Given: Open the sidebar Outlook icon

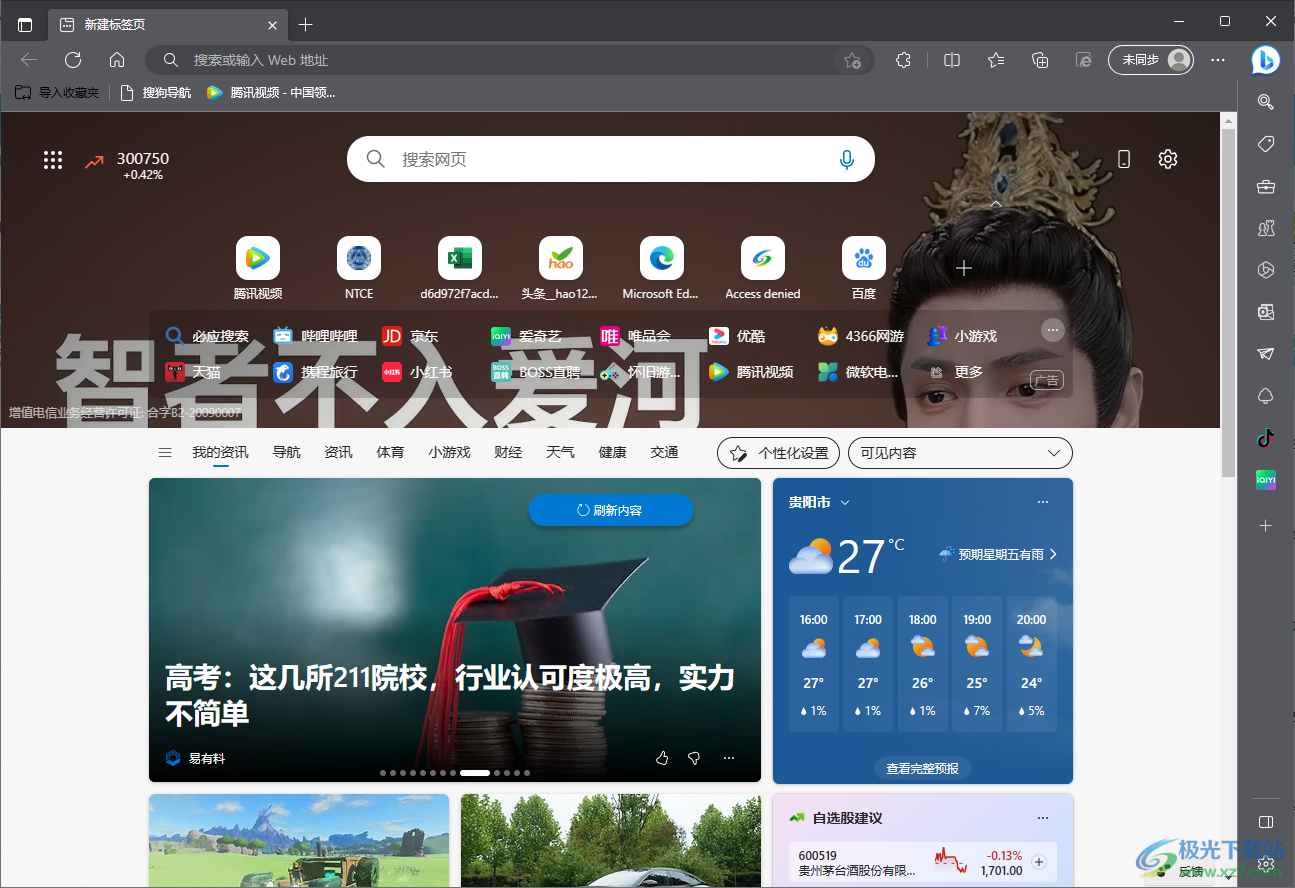Looking at the screenshot, I should 1265,312.
